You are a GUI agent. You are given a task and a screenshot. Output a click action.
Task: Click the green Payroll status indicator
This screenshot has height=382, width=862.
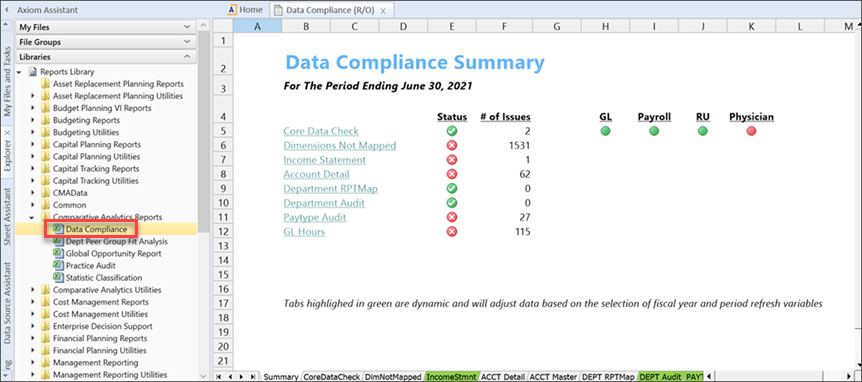654,131
